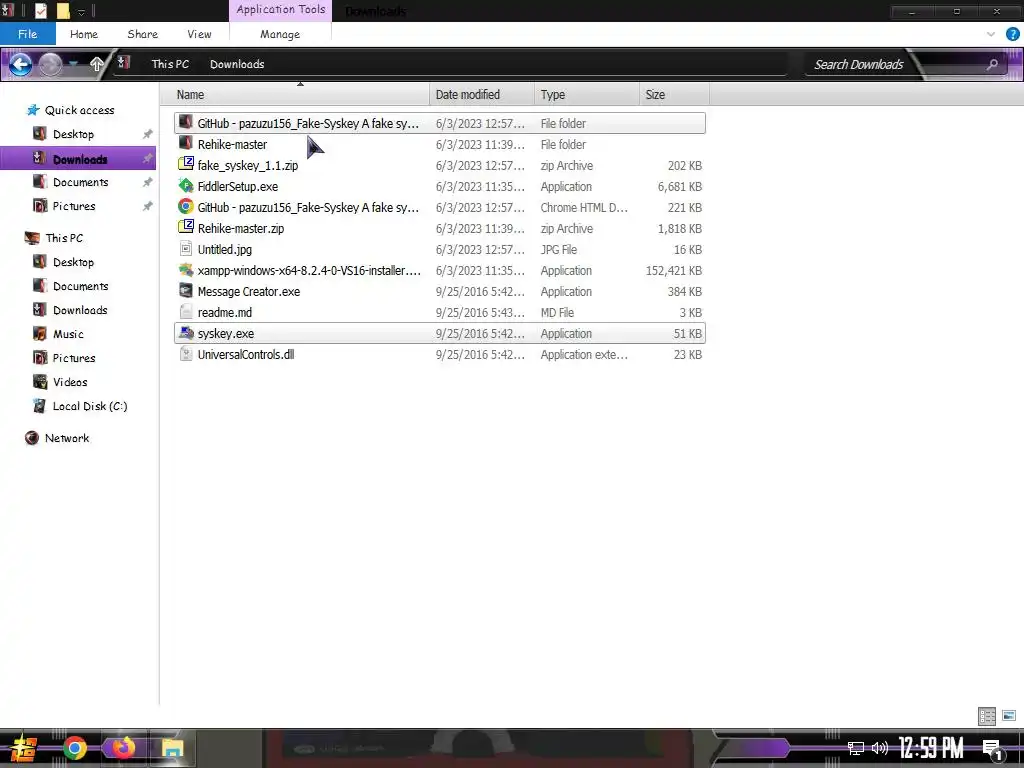Open the volume speaker tray icon
Viewport: 1024px width, 768px height.
click(x=880, y=748)
